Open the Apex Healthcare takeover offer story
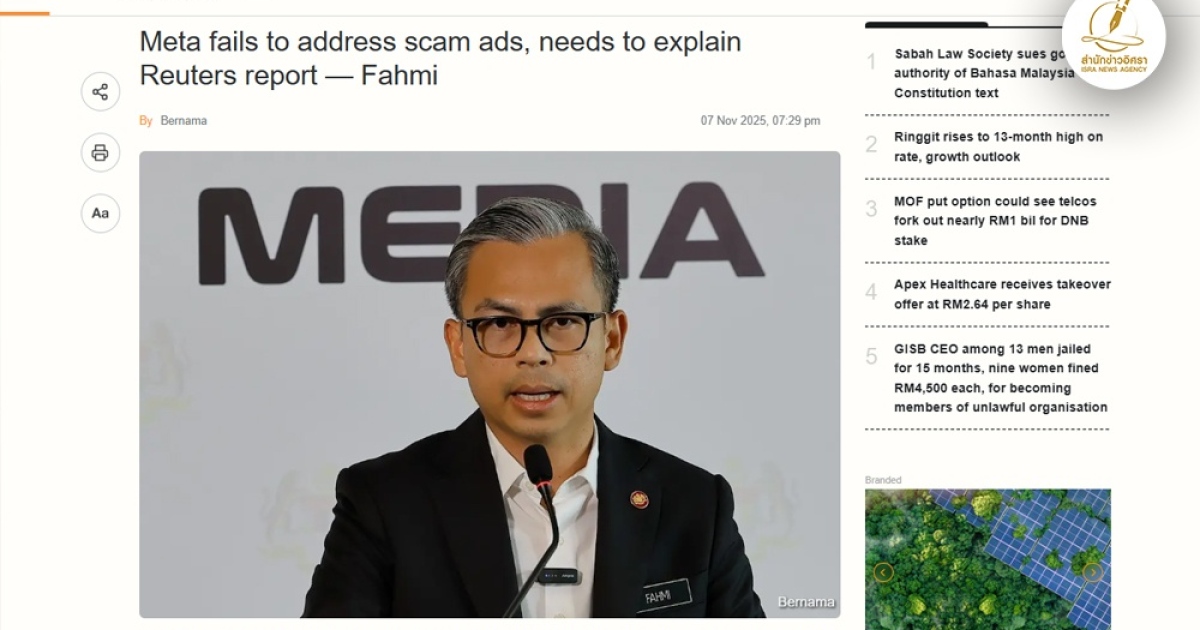Viewport: 1200px width, 630px height. (1002, 294)
